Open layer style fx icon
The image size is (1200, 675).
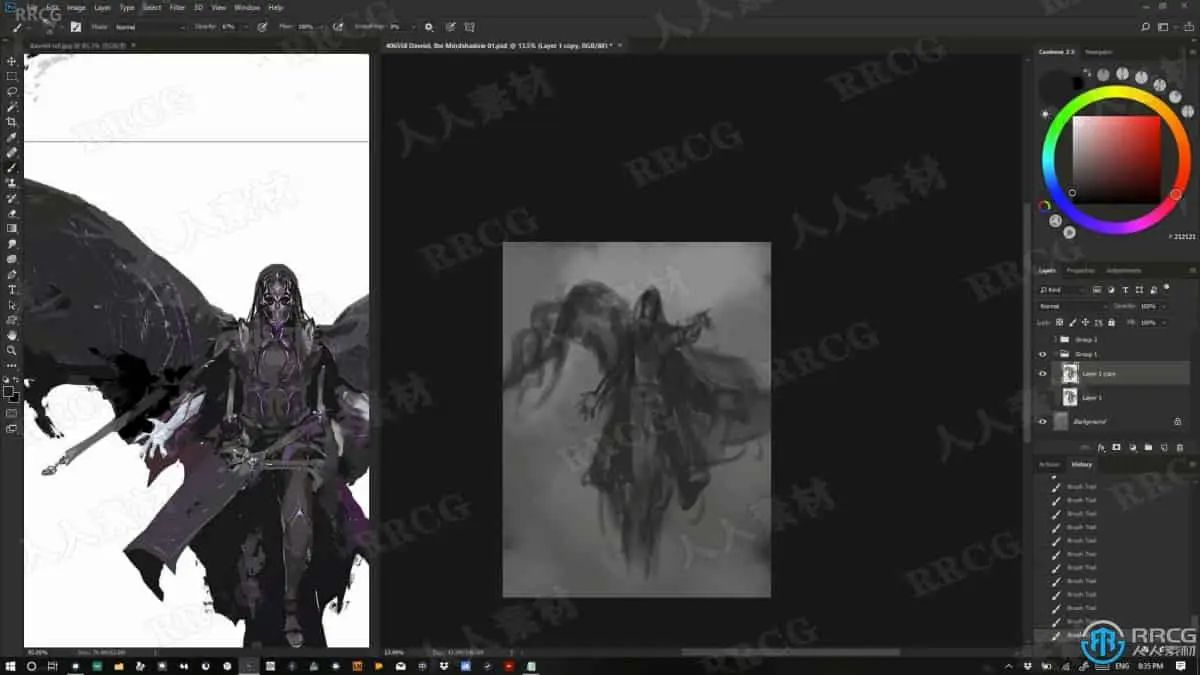1101,447
